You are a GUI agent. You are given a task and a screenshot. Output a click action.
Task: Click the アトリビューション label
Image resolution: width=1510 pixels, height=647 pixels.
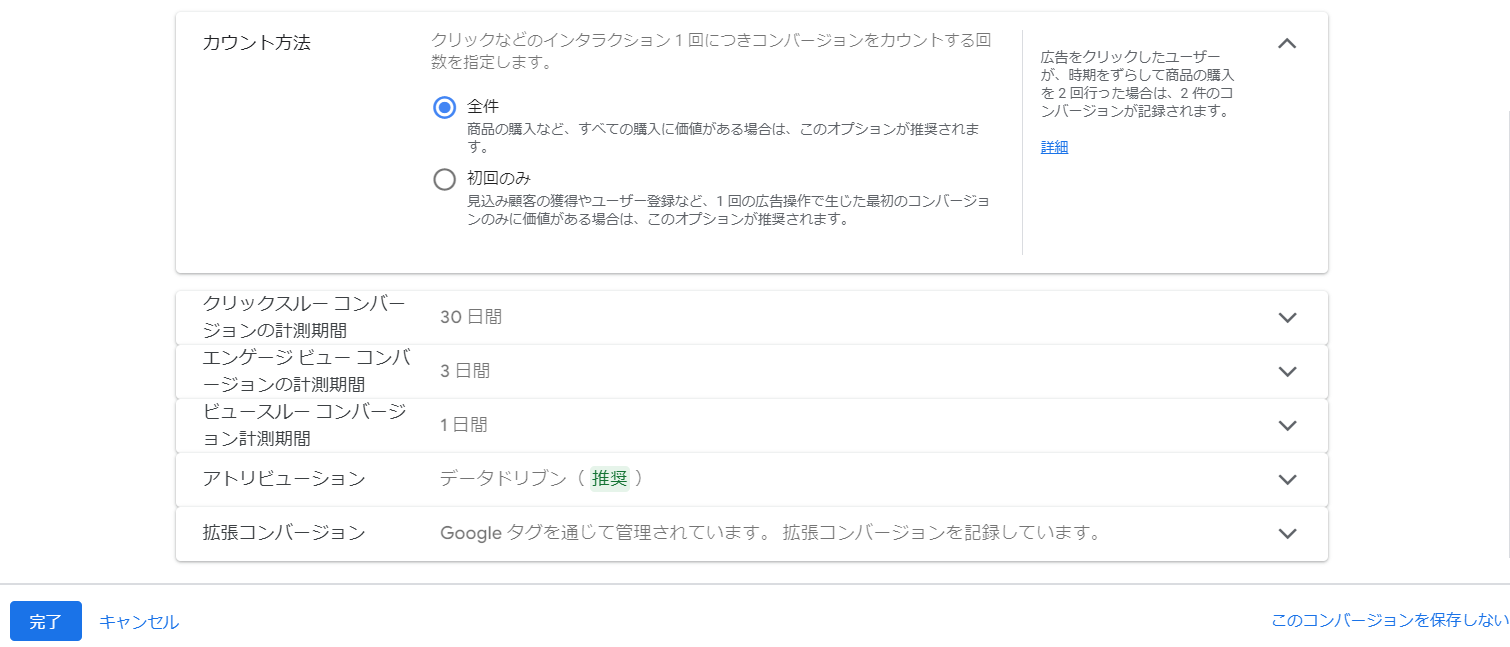(x=284, y=479)
